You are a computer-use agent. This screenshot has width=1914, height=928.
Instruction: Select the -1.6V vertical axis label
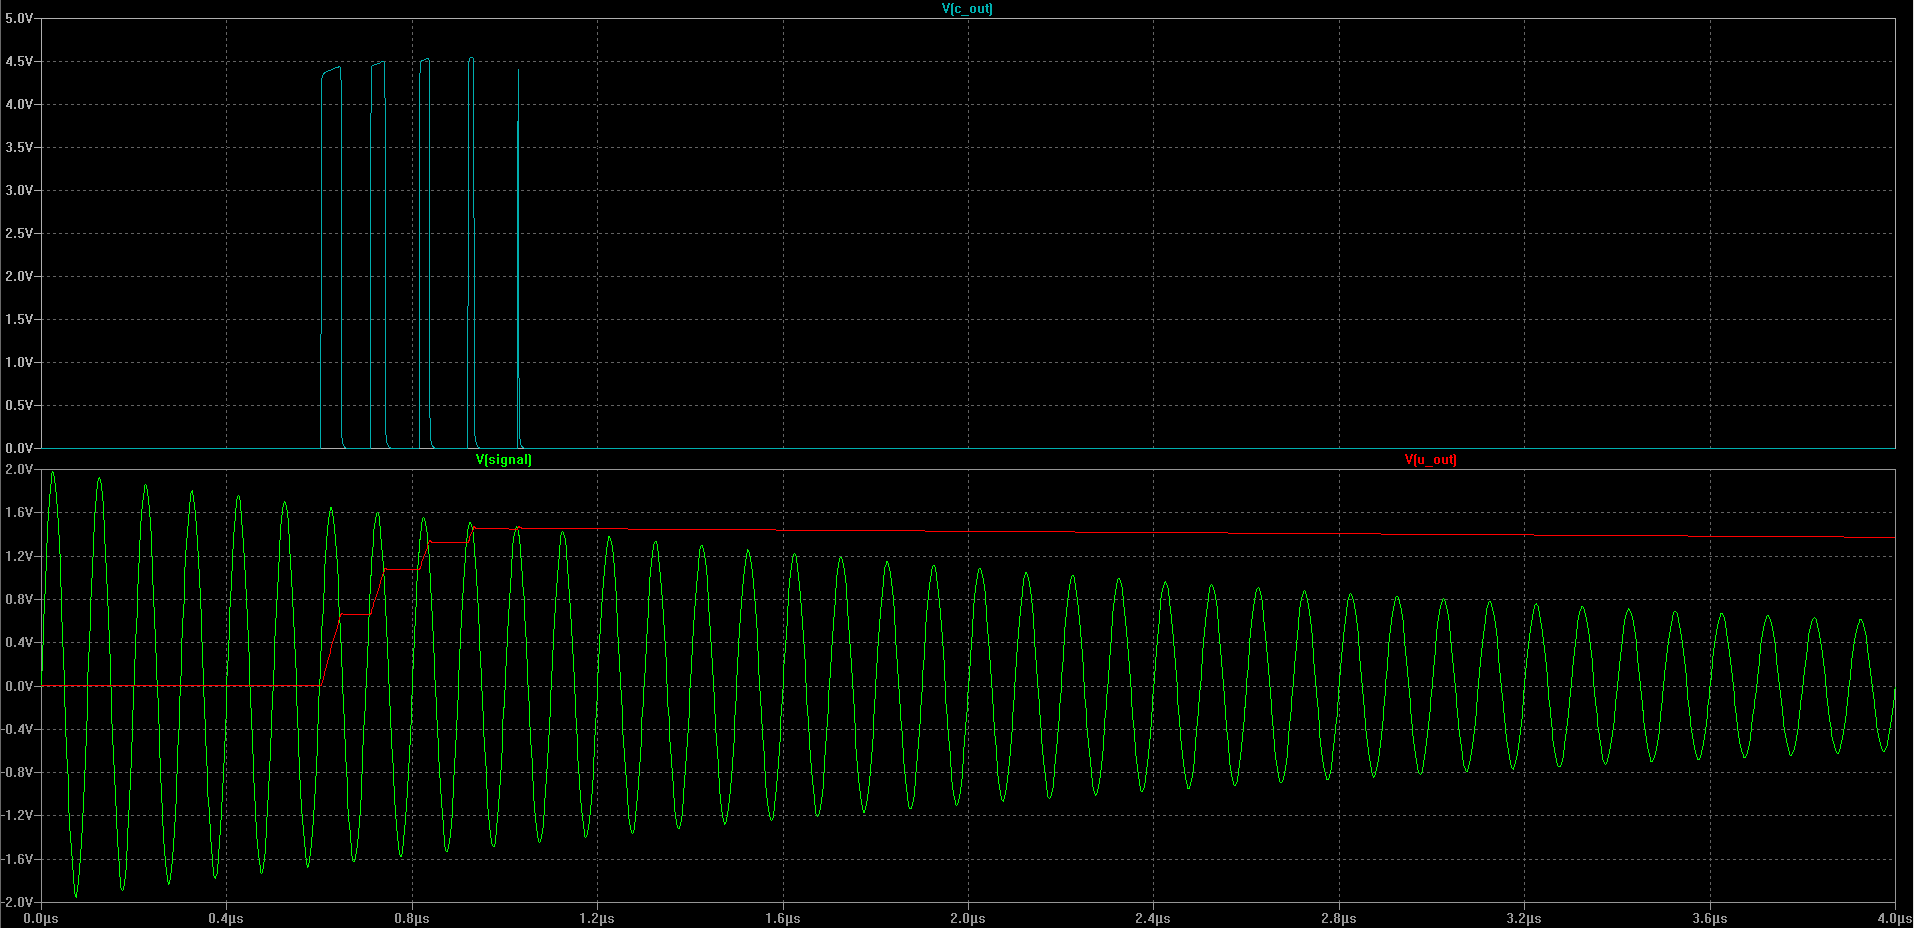17,860
